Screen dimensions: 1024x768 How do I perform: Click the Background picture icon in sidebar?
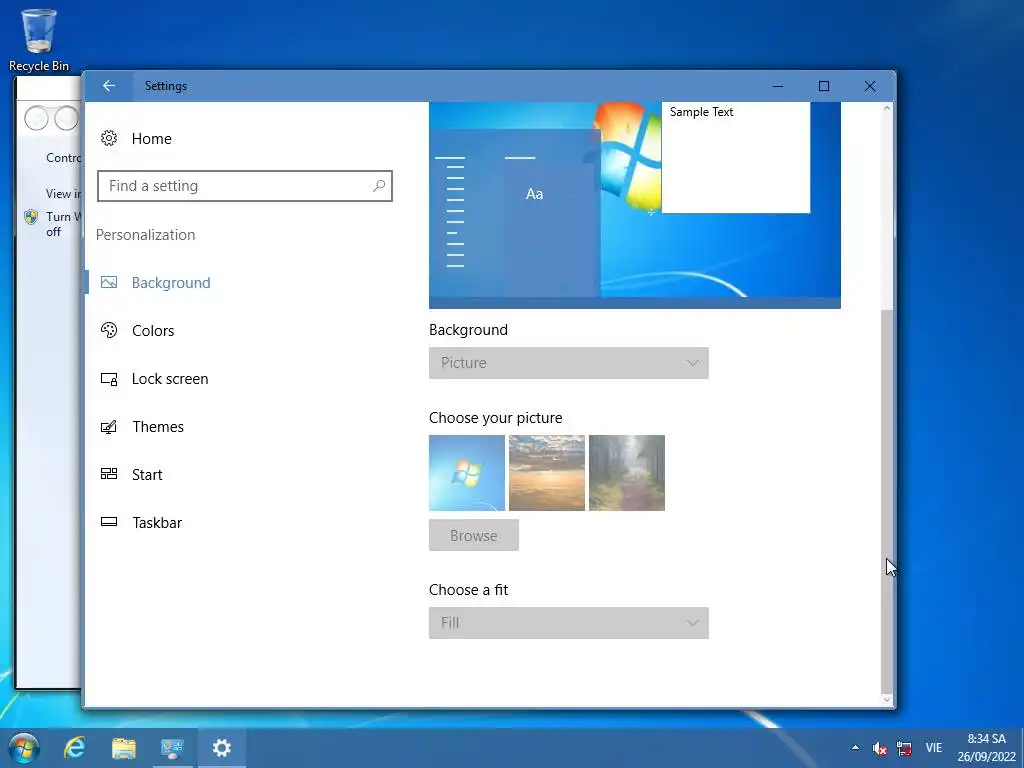click(x=109, y=282)
